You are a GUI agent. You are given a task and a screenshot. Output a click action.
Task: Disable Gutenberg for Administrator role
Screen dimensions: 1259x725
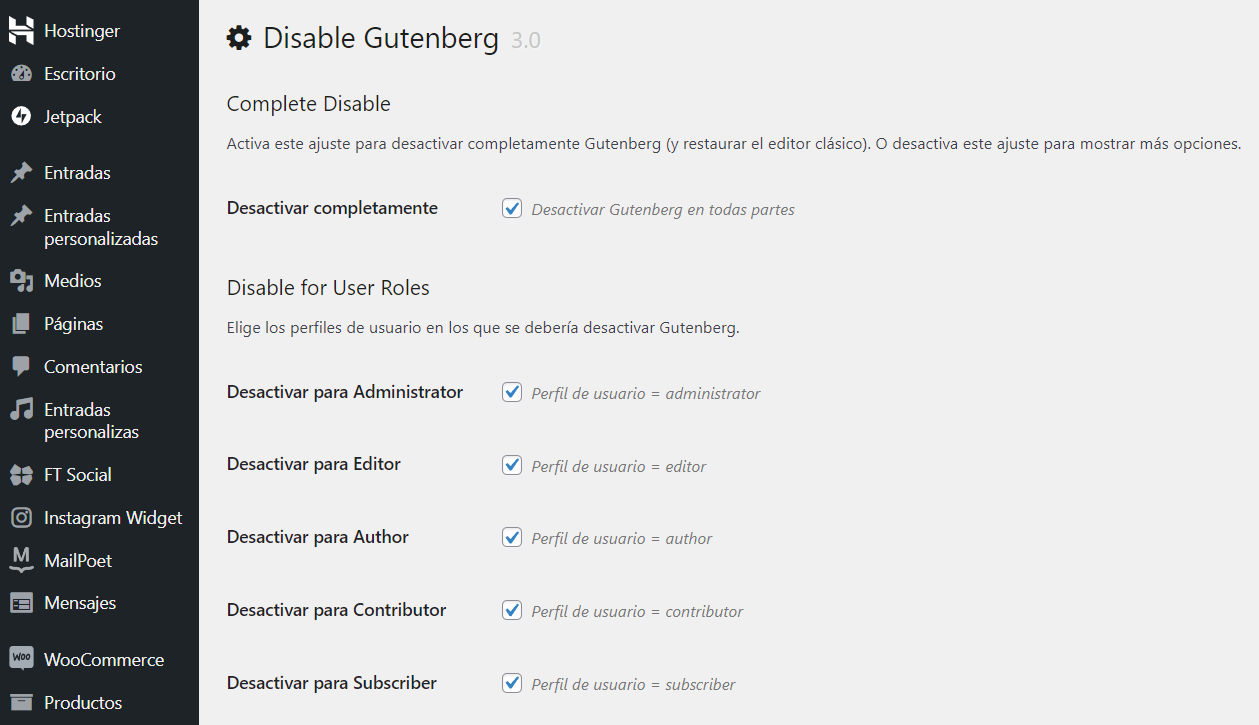point(512,392)
